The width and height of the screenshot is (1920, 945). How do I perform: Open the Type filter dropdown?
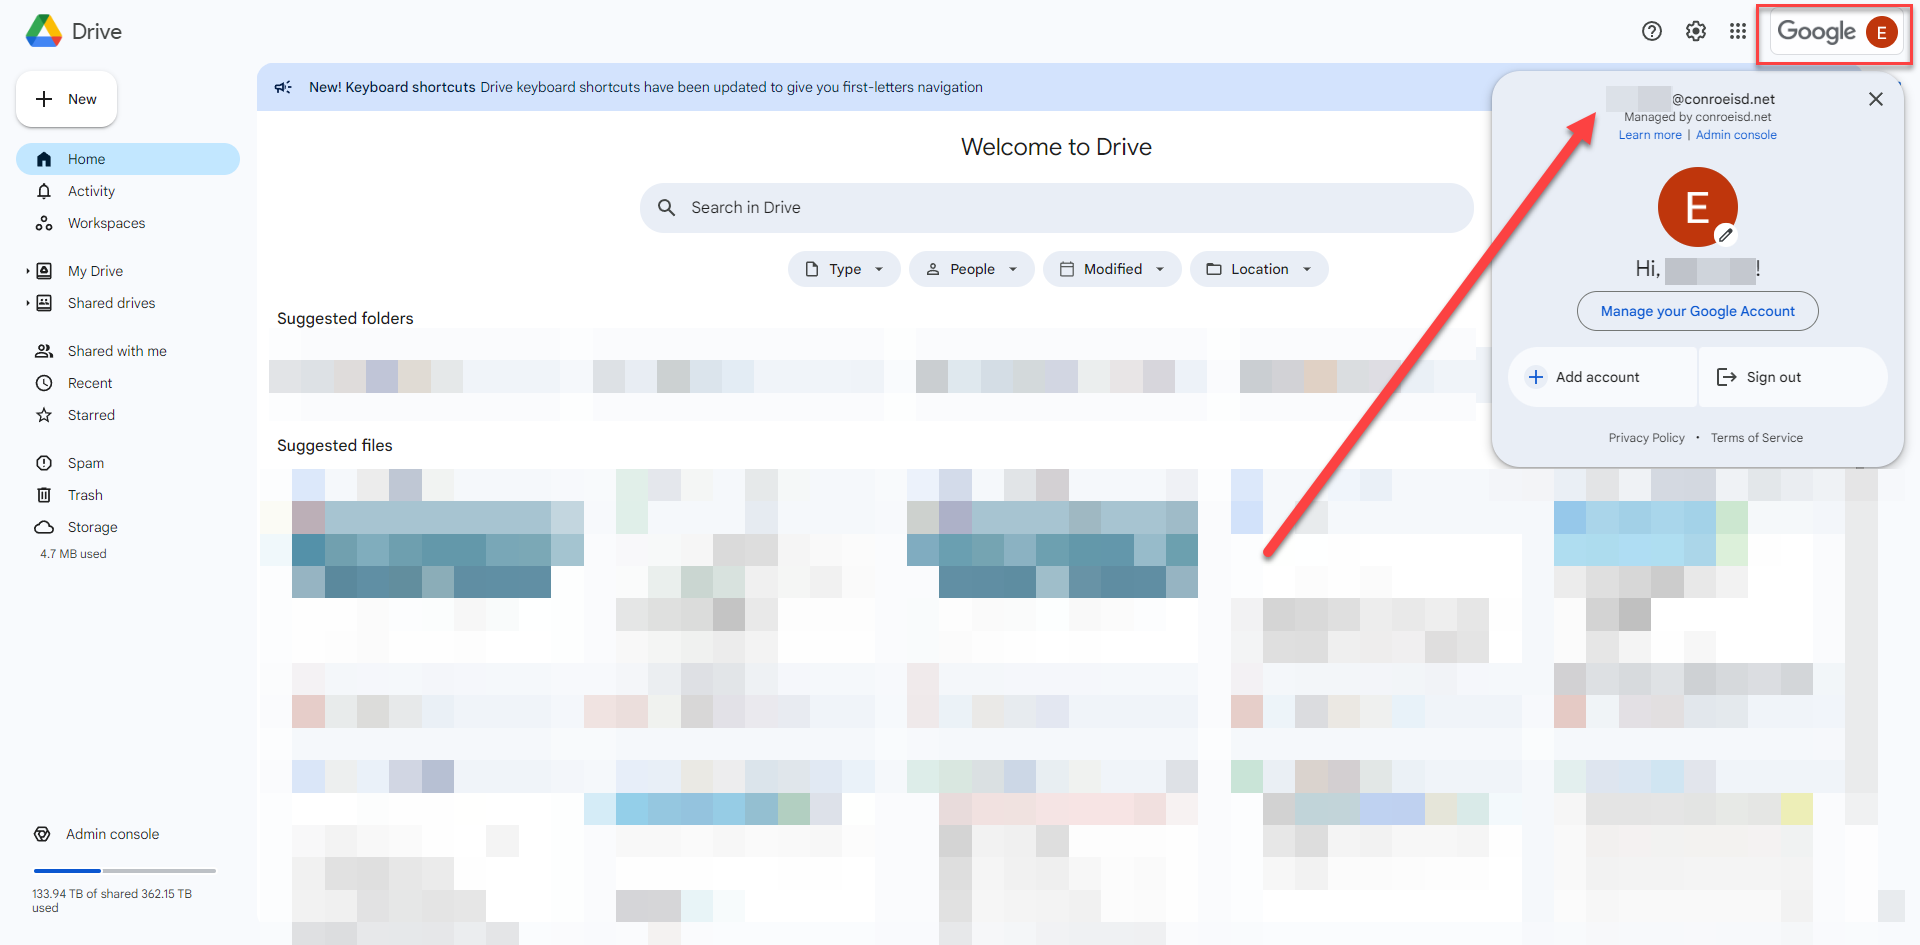844,269
